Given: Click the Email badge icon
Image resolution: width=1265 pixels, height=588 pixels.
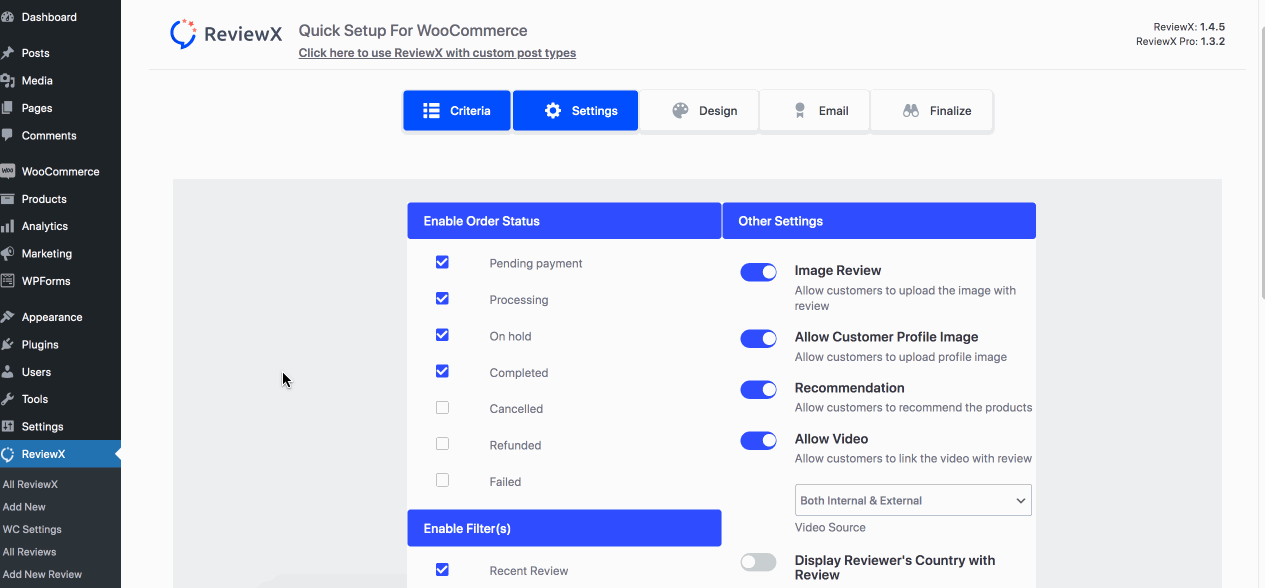Looking at the screenshot, I should pos(799,111).
